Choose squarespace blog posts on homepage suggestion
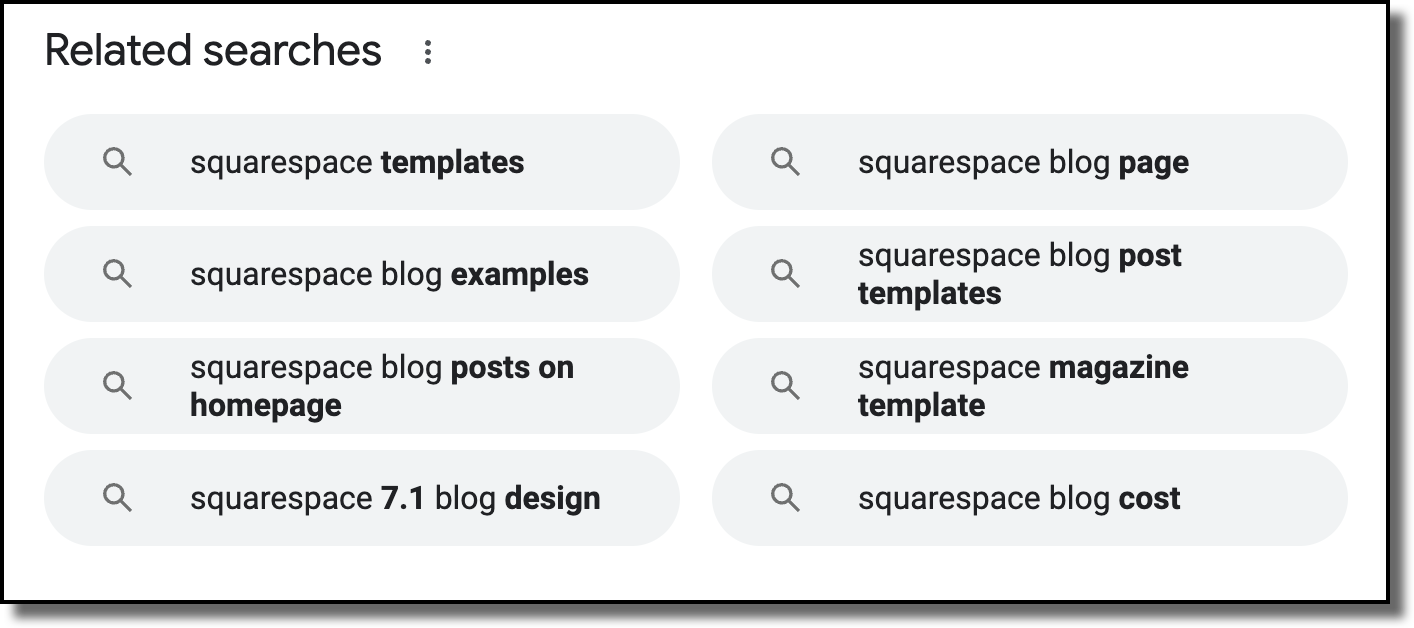1414x628 pixels. pyautogui.click(x=362, y=386)
